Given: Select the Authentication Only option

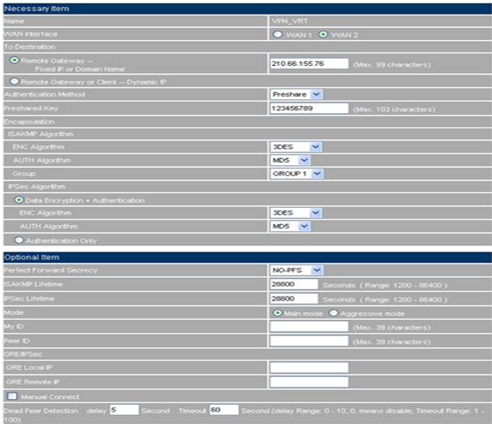Looking at the screenshot, I should pyautogui.click(x=19, y=240).
